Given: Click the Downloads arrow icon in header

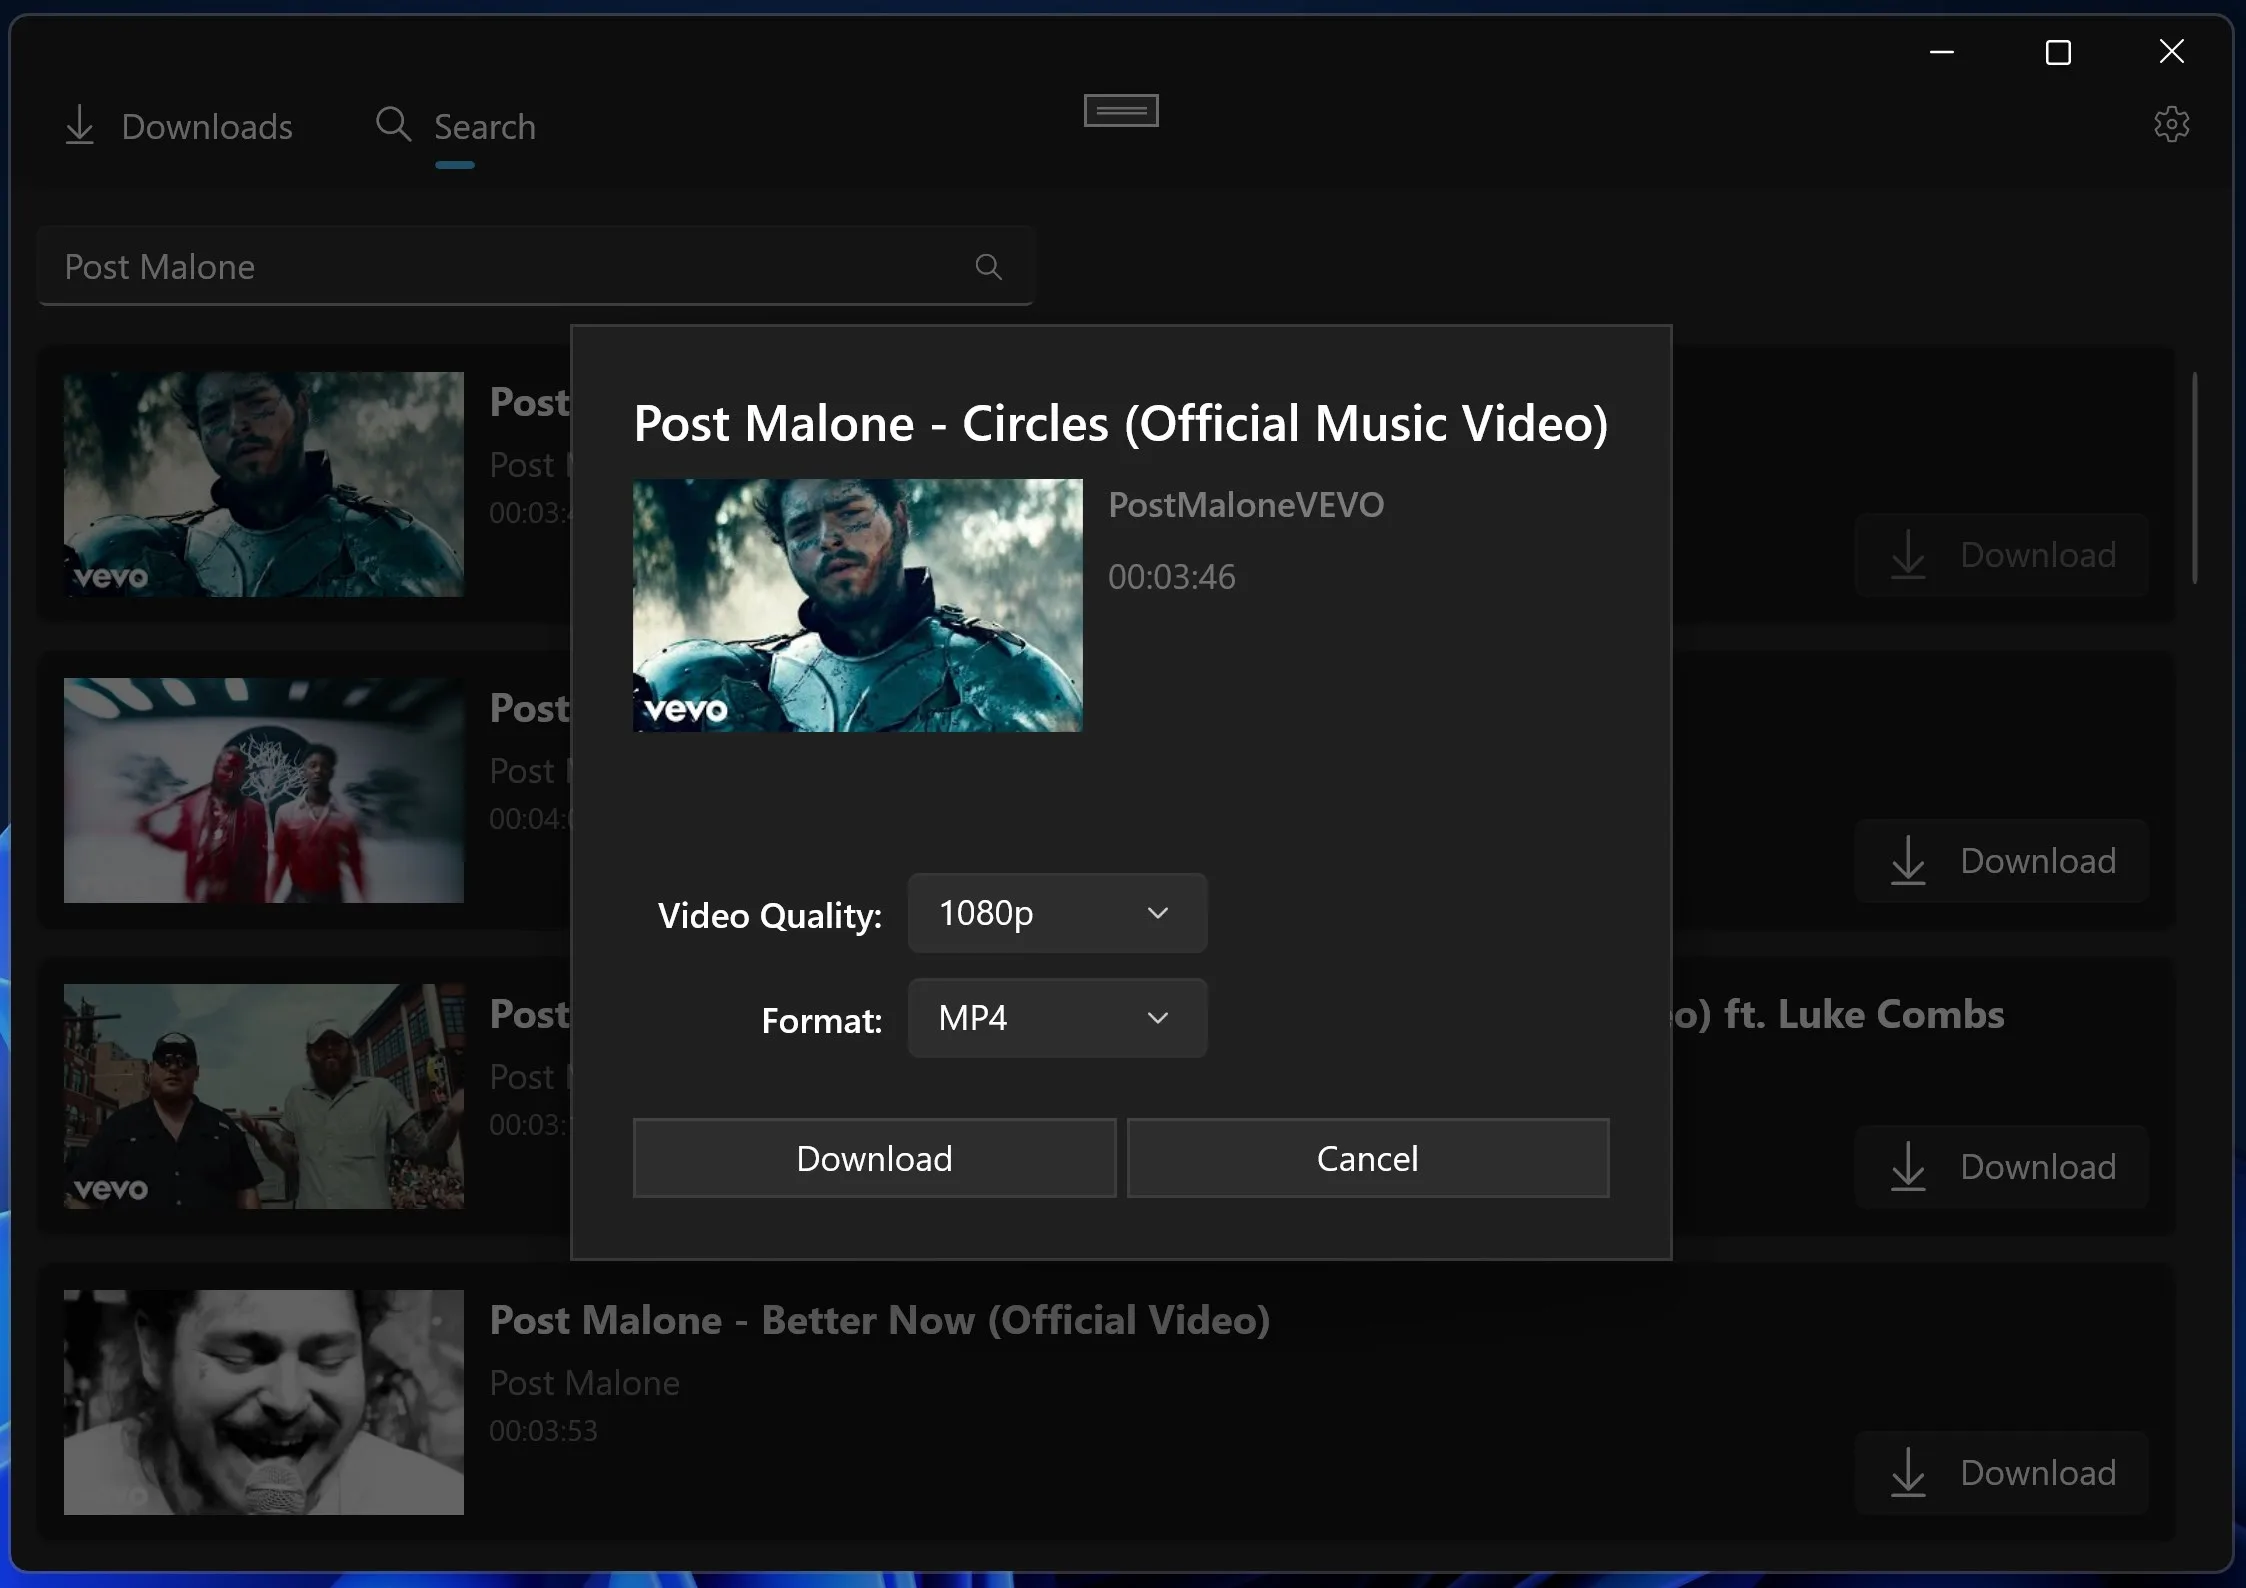Looking at the screenshot, I should [x=80, y=126].
